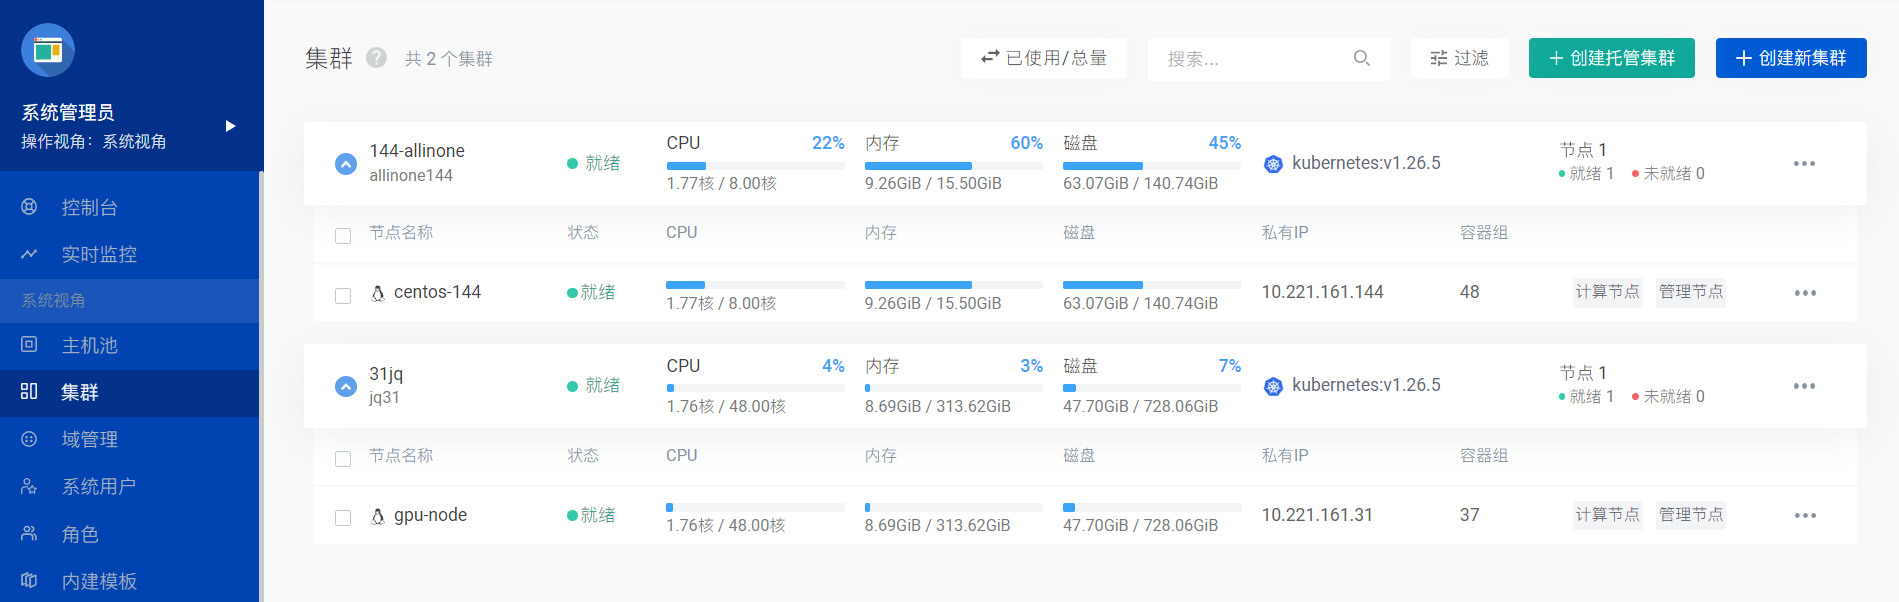Viewport: 1899px width, 602px height.
Task: Click the help question mark icon beside 集群
Action: (x=376, y=58)
